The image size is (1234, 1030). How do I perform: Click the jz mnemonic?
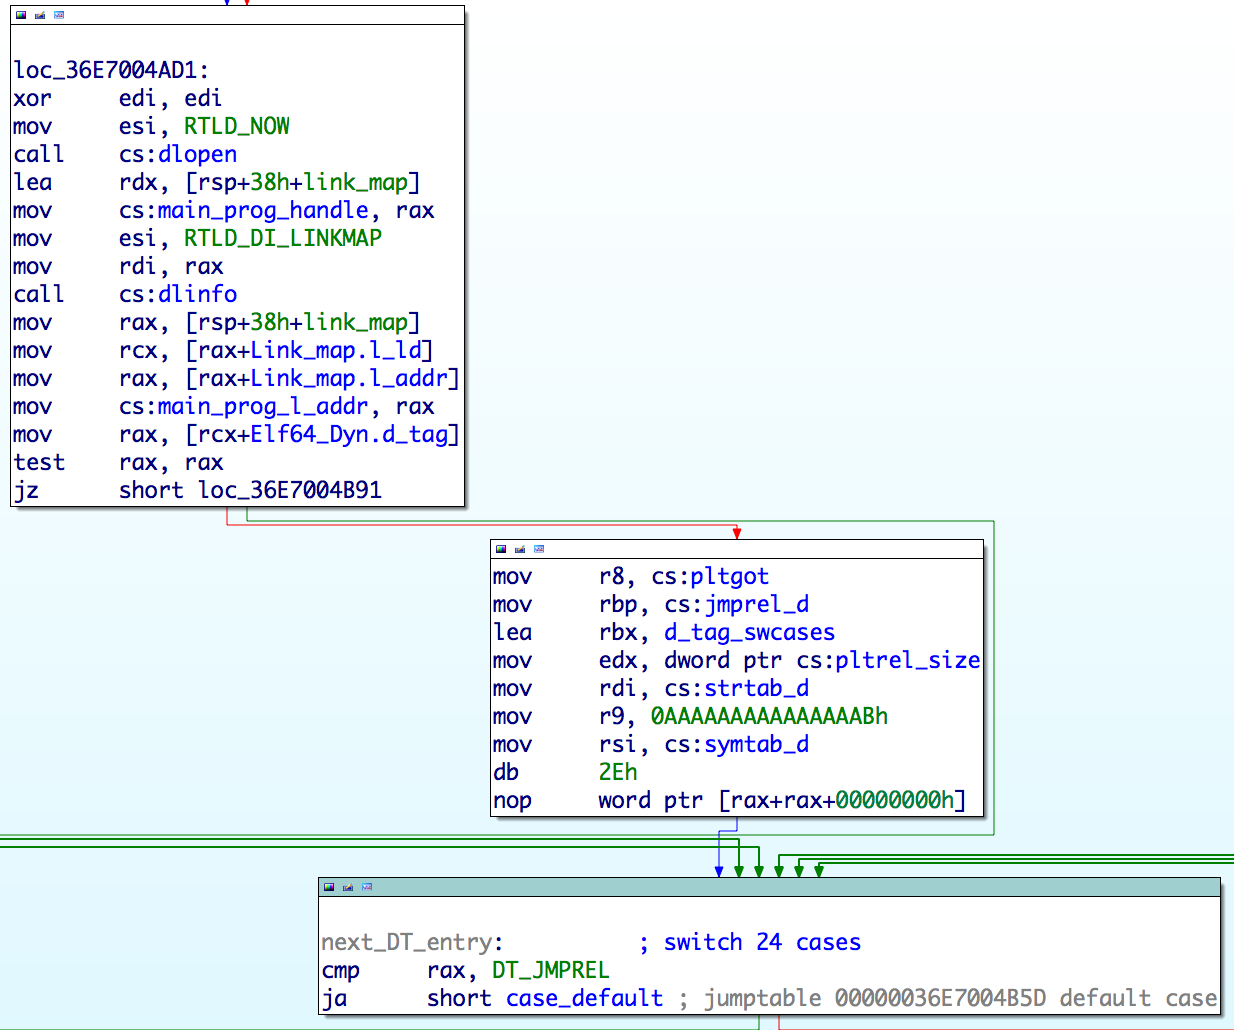click(x=27, y=490)
